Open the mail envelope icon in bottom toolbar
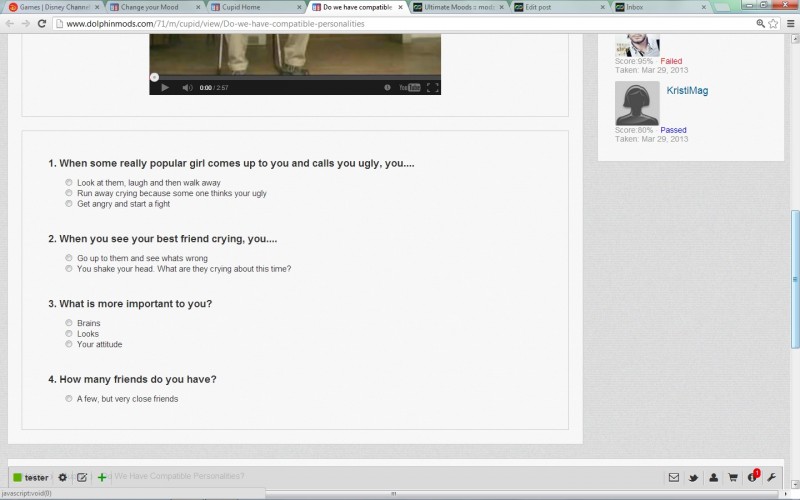The image size is (800, 500). pyautogui.click(x=673, y=478)
